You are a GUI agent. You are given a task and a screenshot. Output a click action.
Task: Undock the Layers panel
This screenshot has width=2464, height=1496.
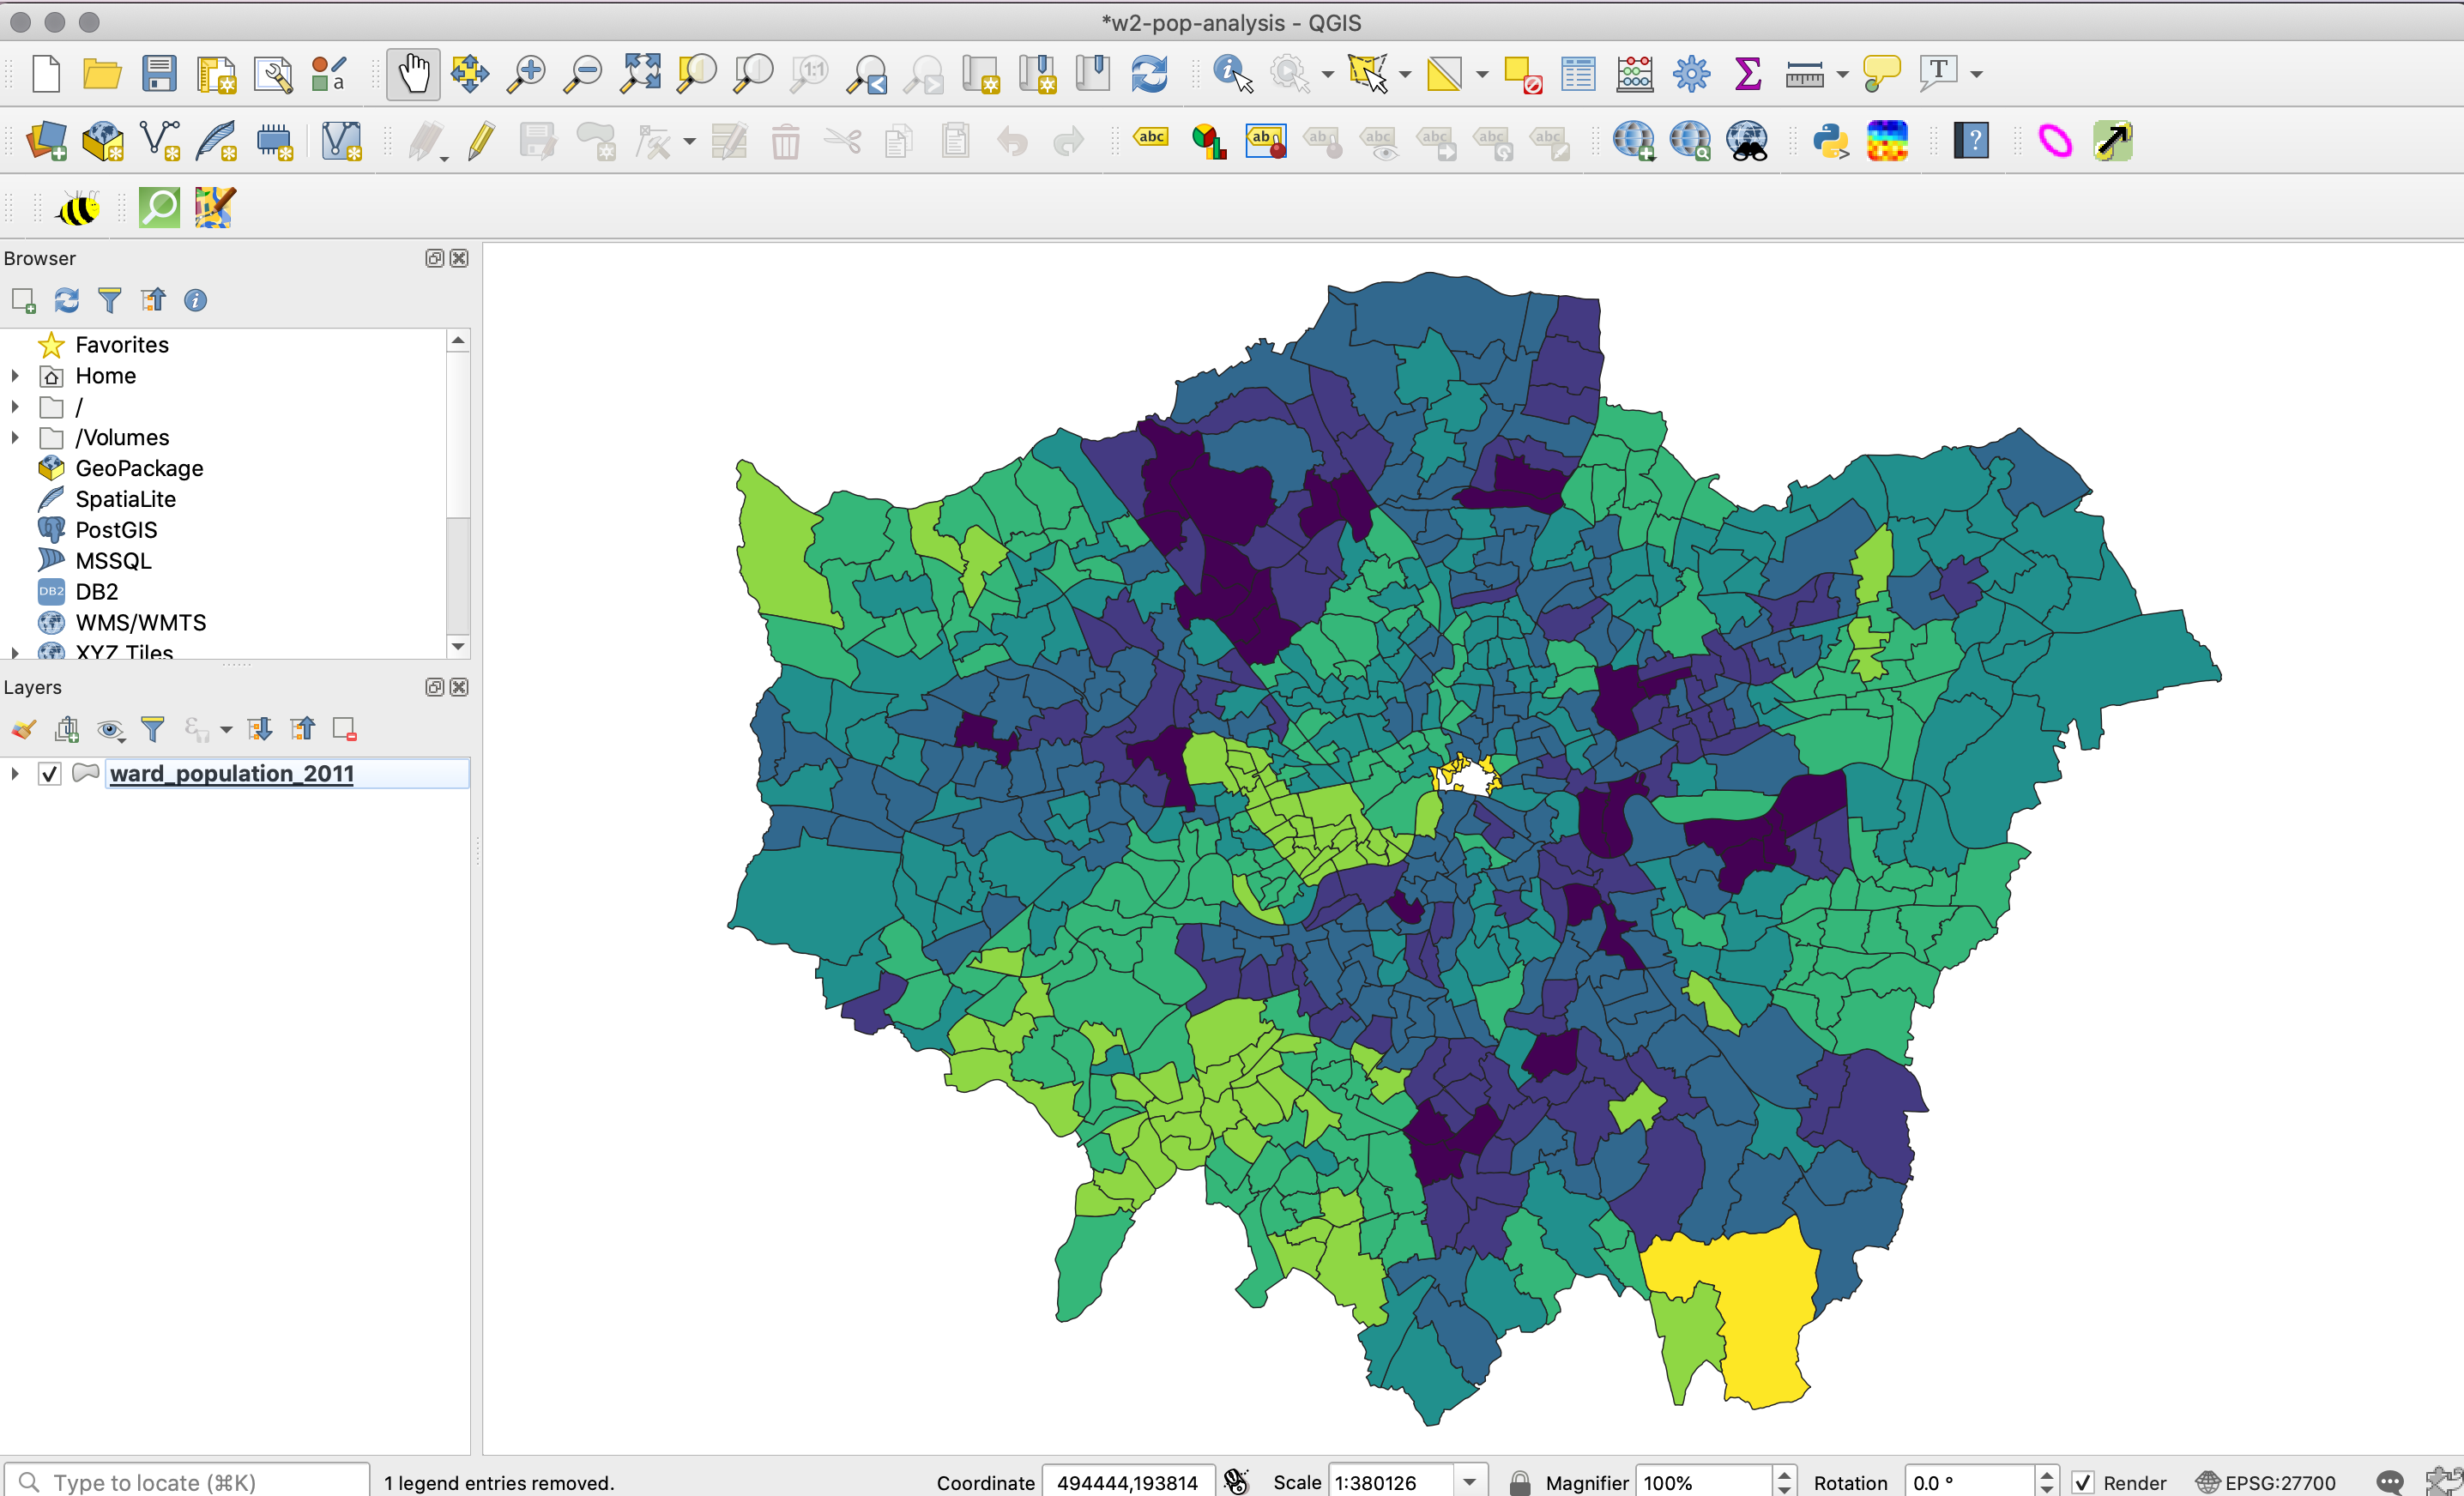point(434,687)
